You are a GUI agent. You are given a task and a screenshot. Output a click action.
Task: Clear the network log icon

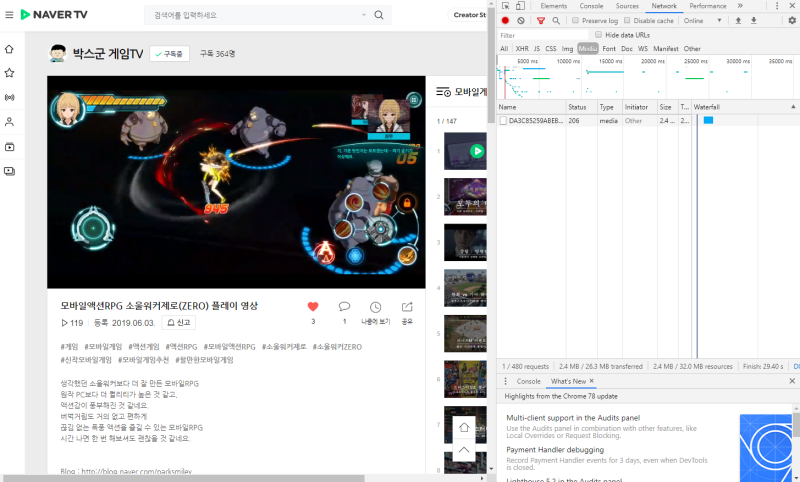(520, 20)
